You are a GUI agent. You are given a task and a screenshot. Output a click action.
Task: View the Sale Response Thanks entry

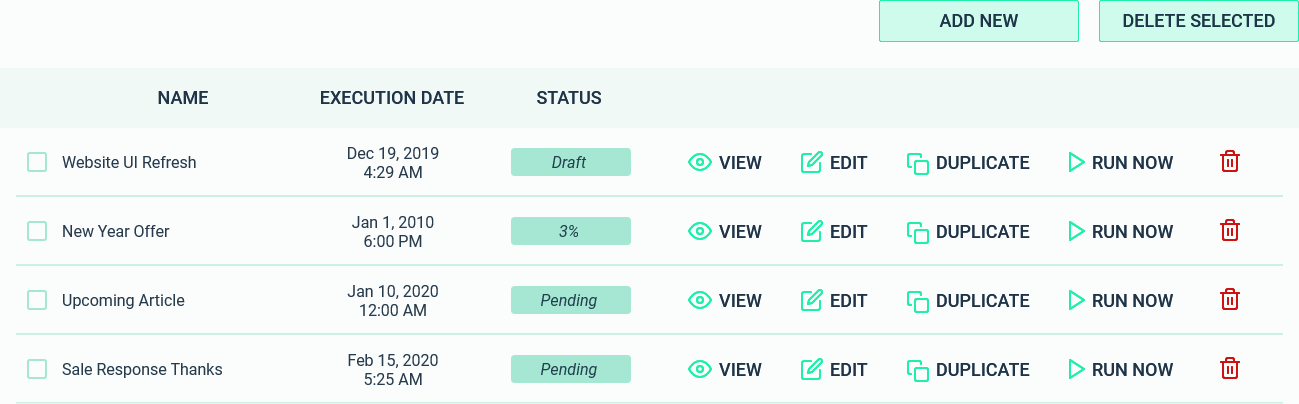pos(725,369)
